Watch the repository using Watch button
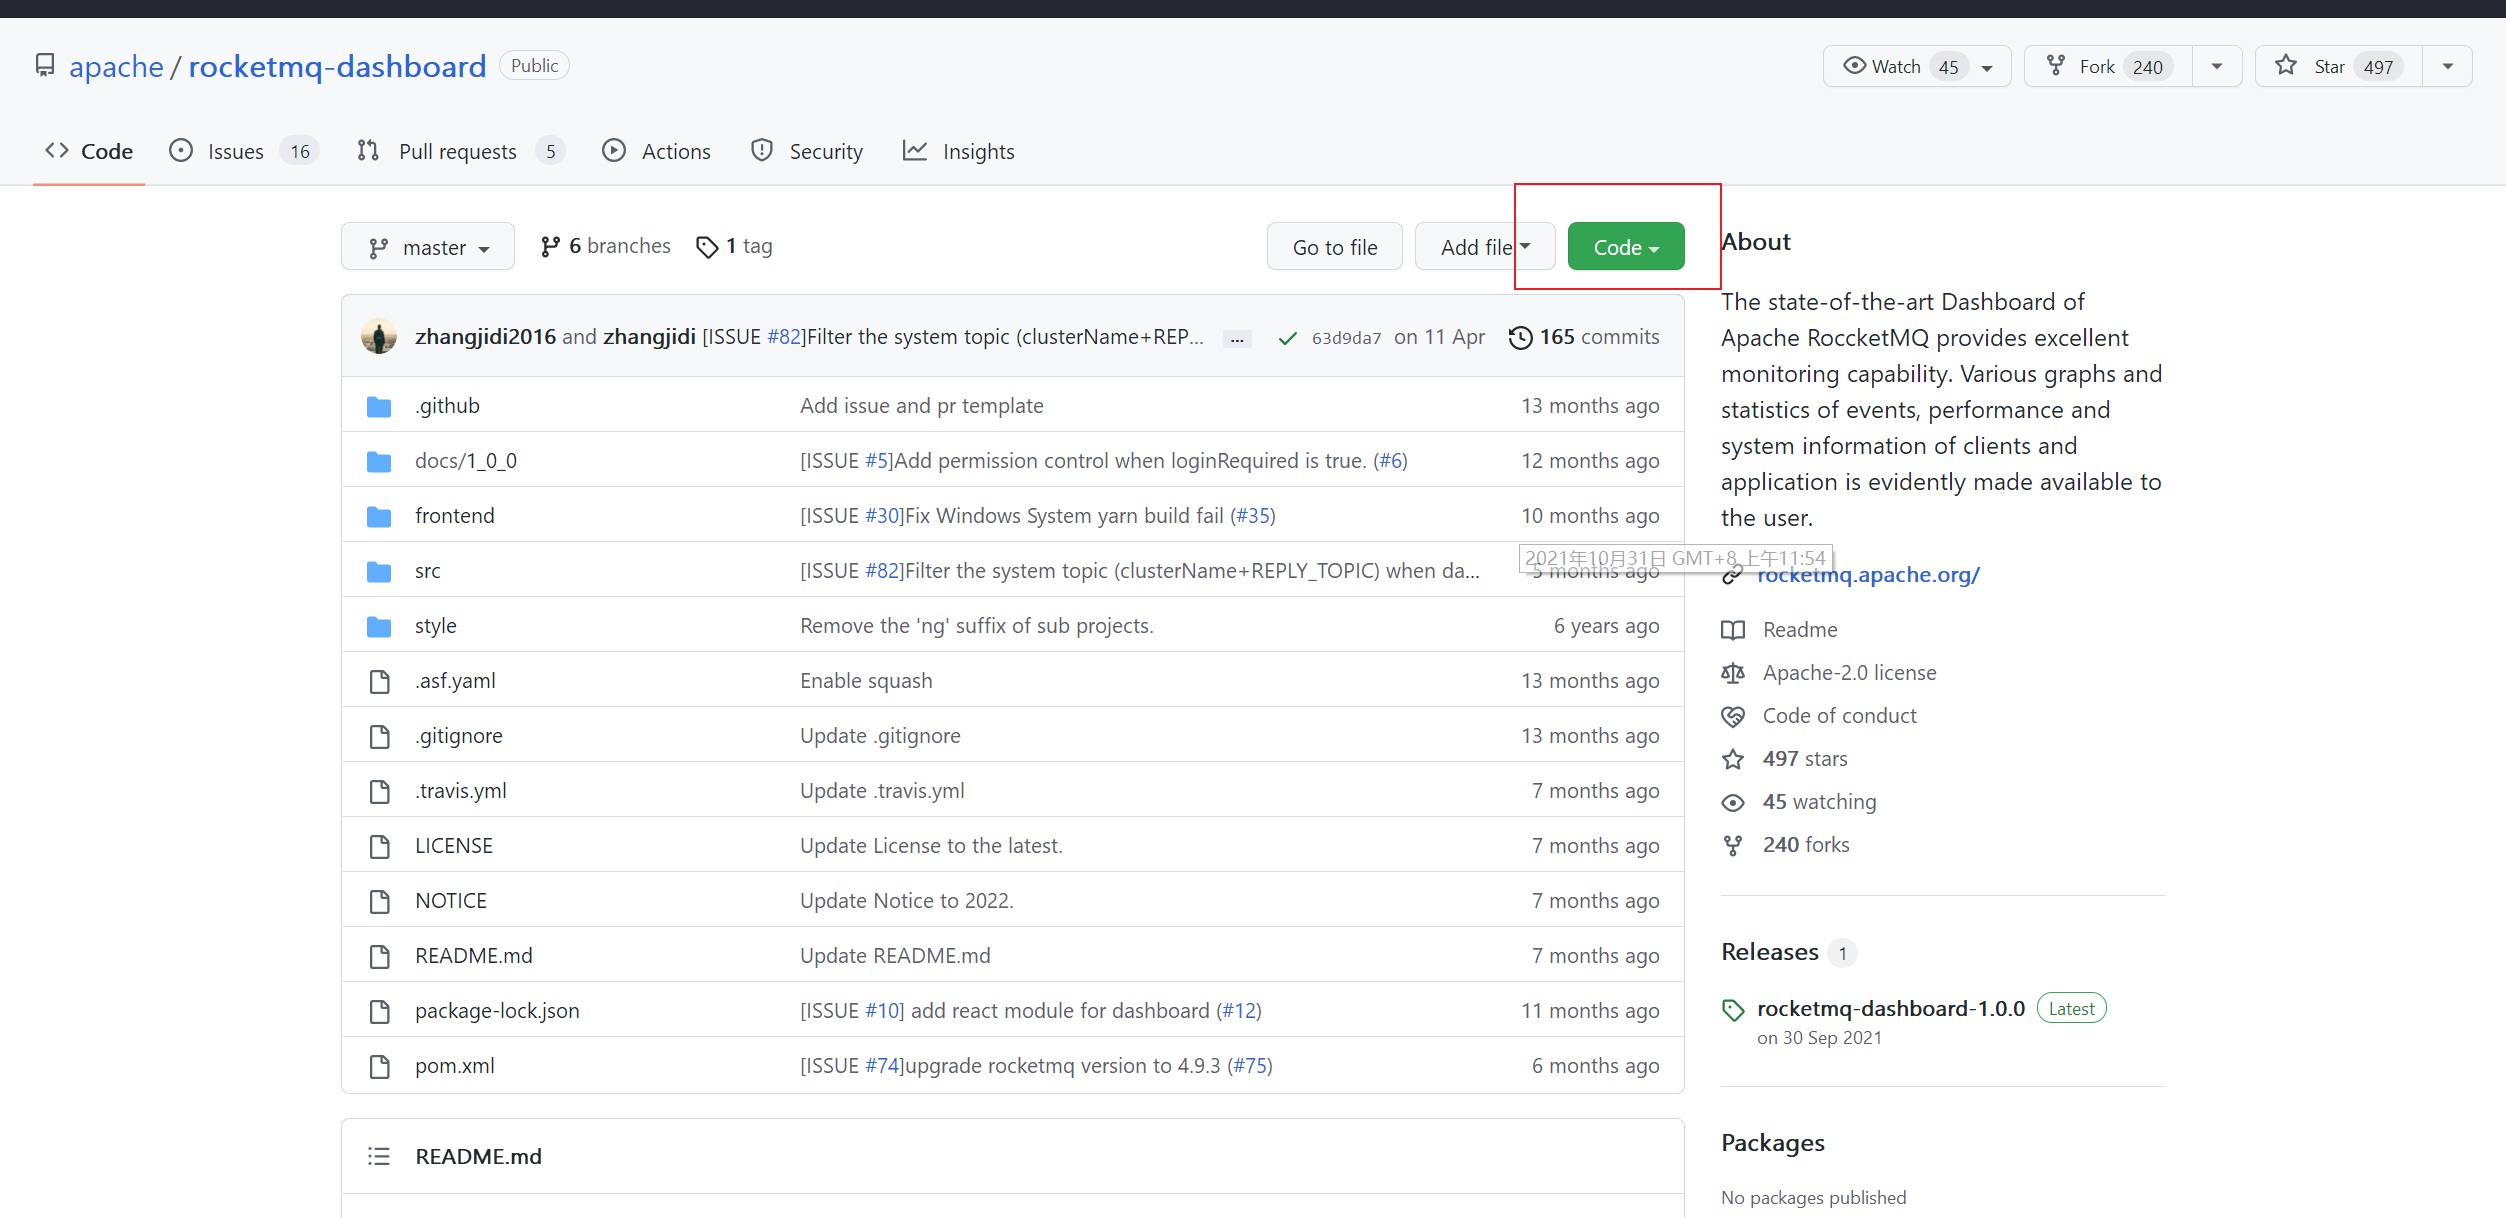 click(x=1917, y=66)
